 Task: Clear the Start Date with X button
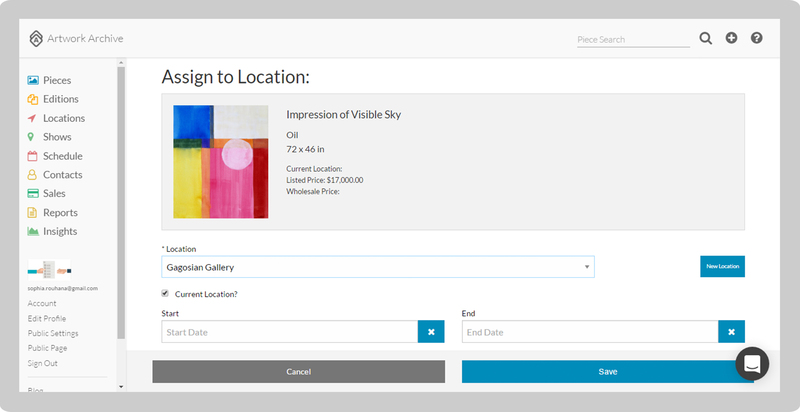[431, 332]
